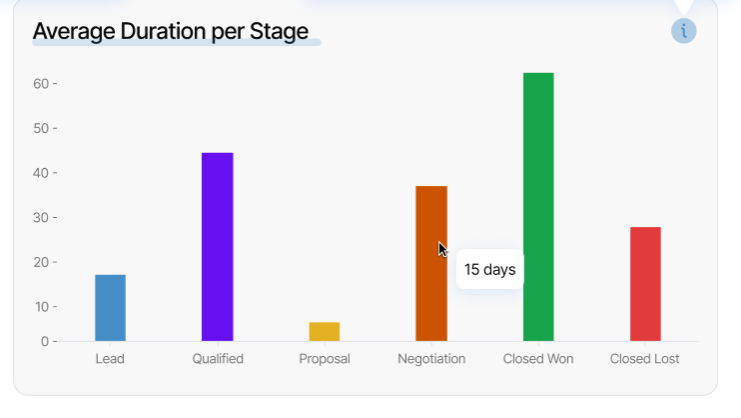Click the Proposal axis label
This screenshot has height=418, width=741.
coord(324,358)
